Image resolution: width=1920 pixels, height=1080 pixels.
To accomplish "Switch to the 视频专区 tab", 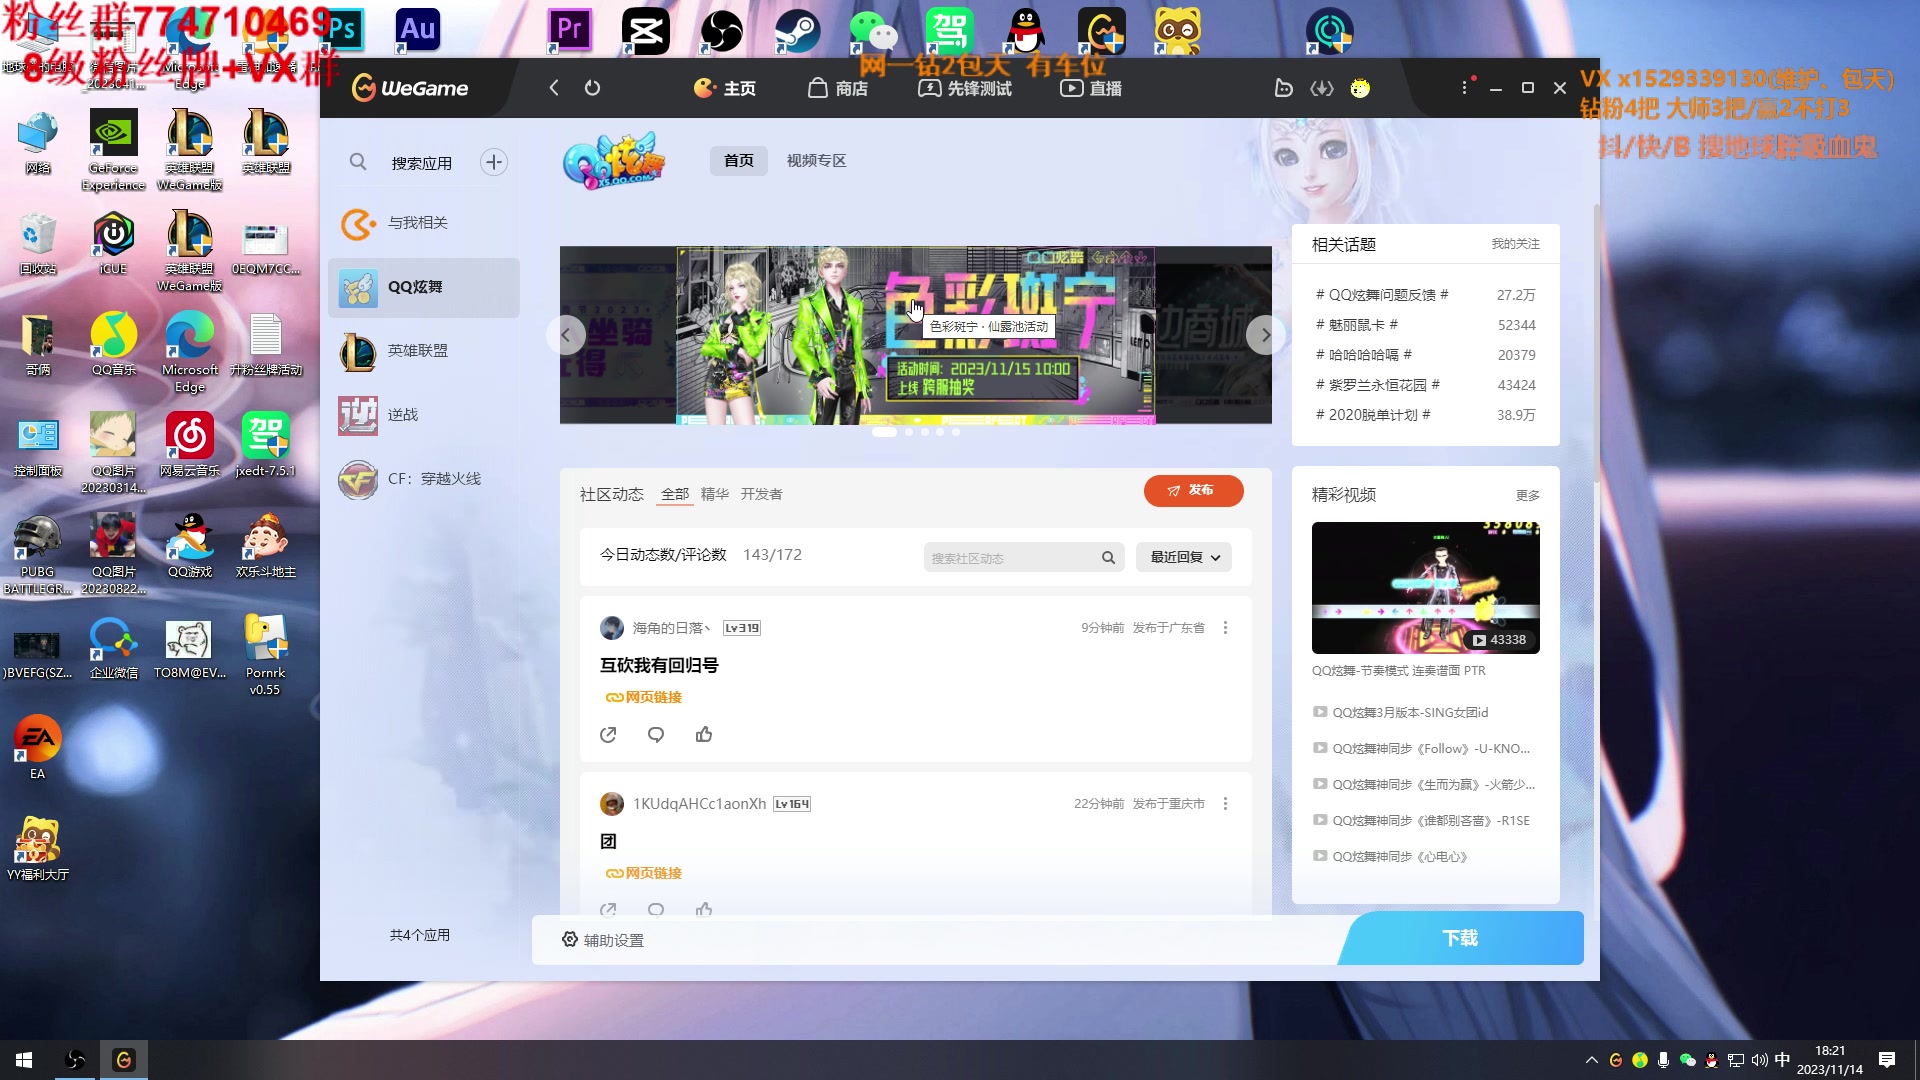I will pyautogui.click(x=816, y=160).
